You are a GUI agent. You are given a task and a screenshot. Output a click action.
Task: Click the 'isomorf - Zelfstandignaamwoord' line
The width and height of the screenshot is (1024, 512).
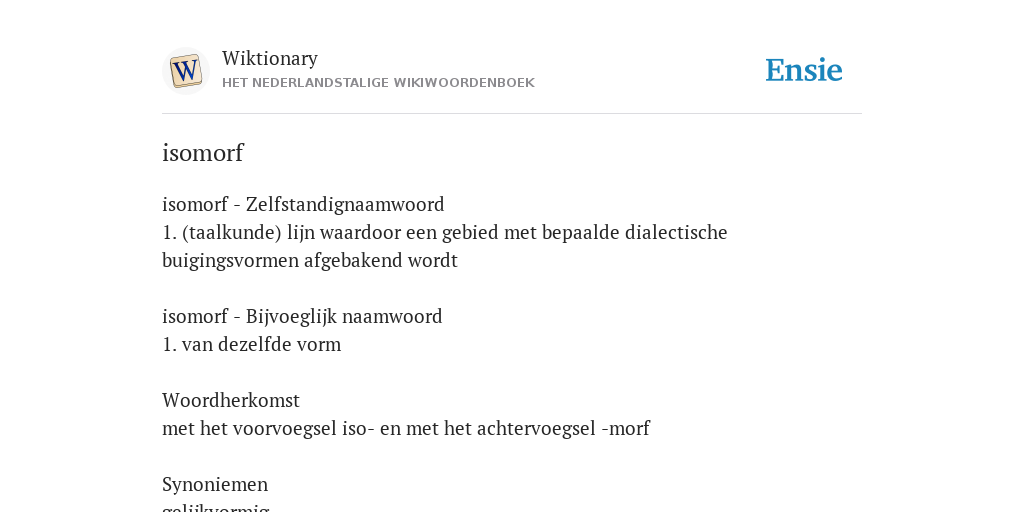303,204
